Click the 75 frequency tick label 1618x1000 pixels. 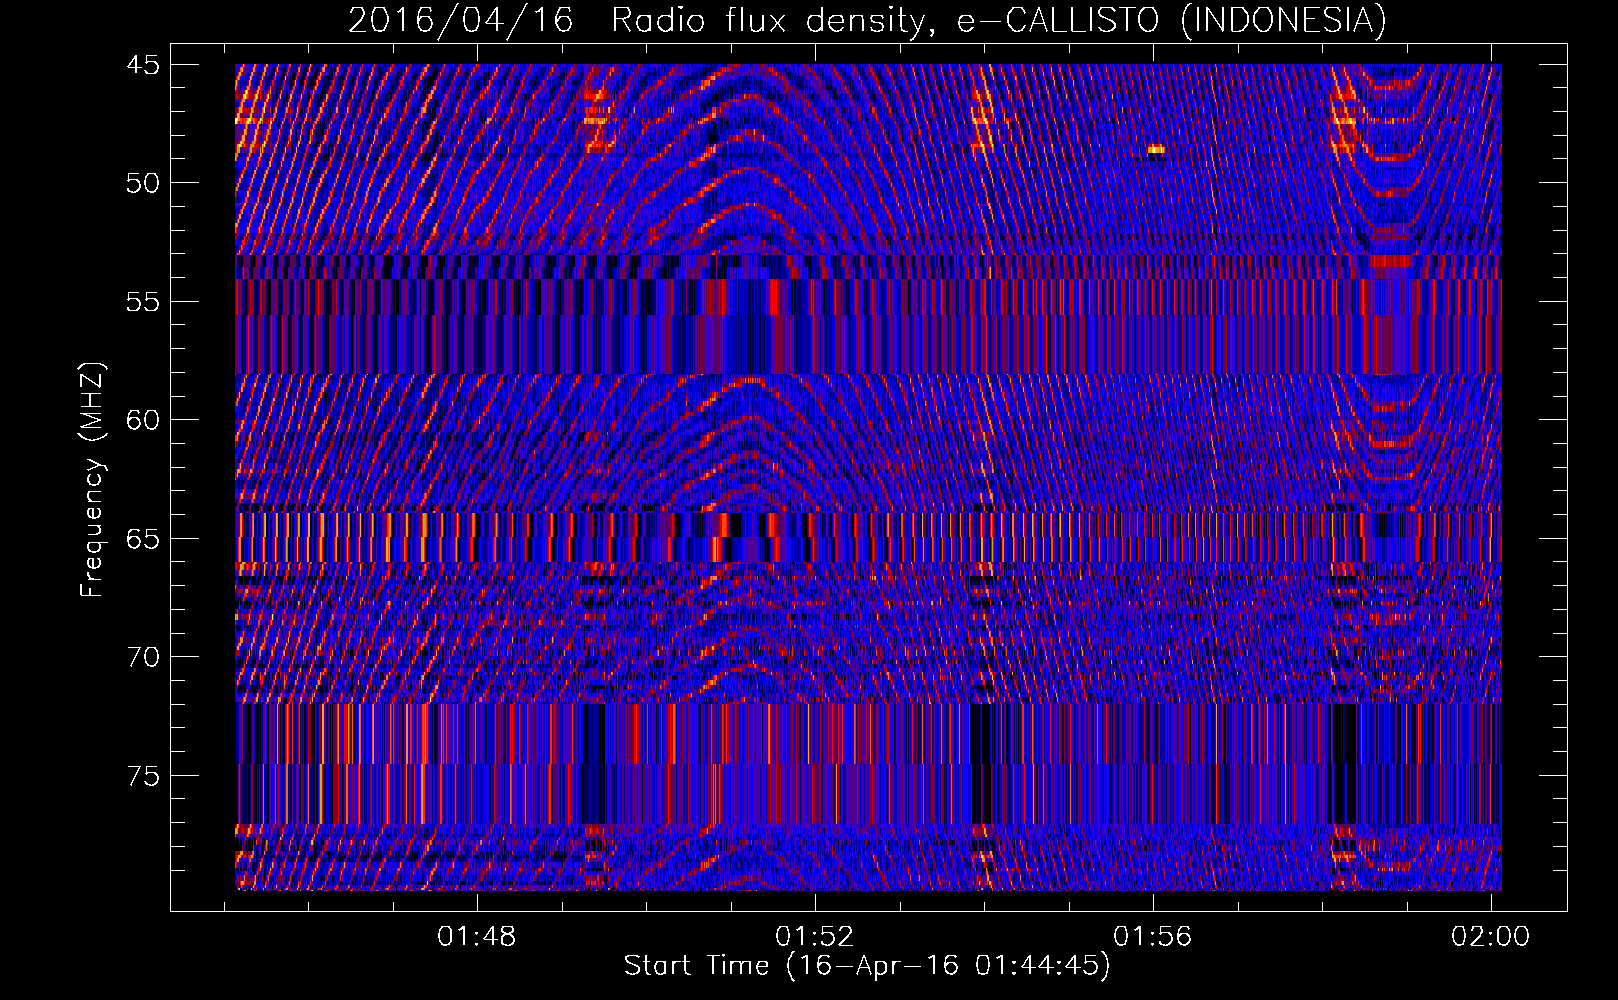coord(142,776)
